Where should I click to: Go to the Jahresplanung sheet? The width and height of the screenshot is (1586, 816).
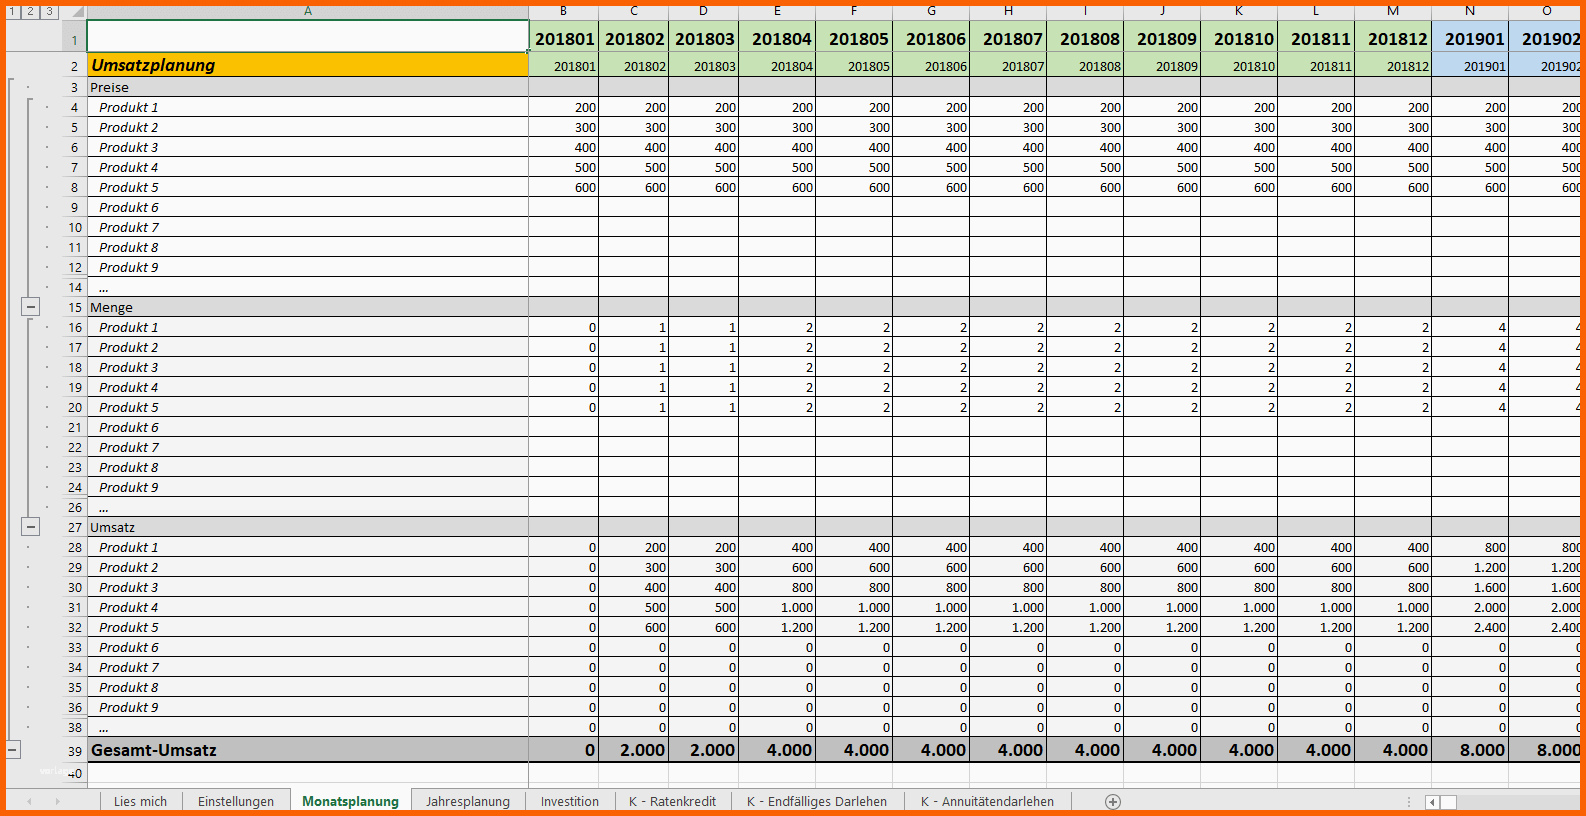(468, 801)
